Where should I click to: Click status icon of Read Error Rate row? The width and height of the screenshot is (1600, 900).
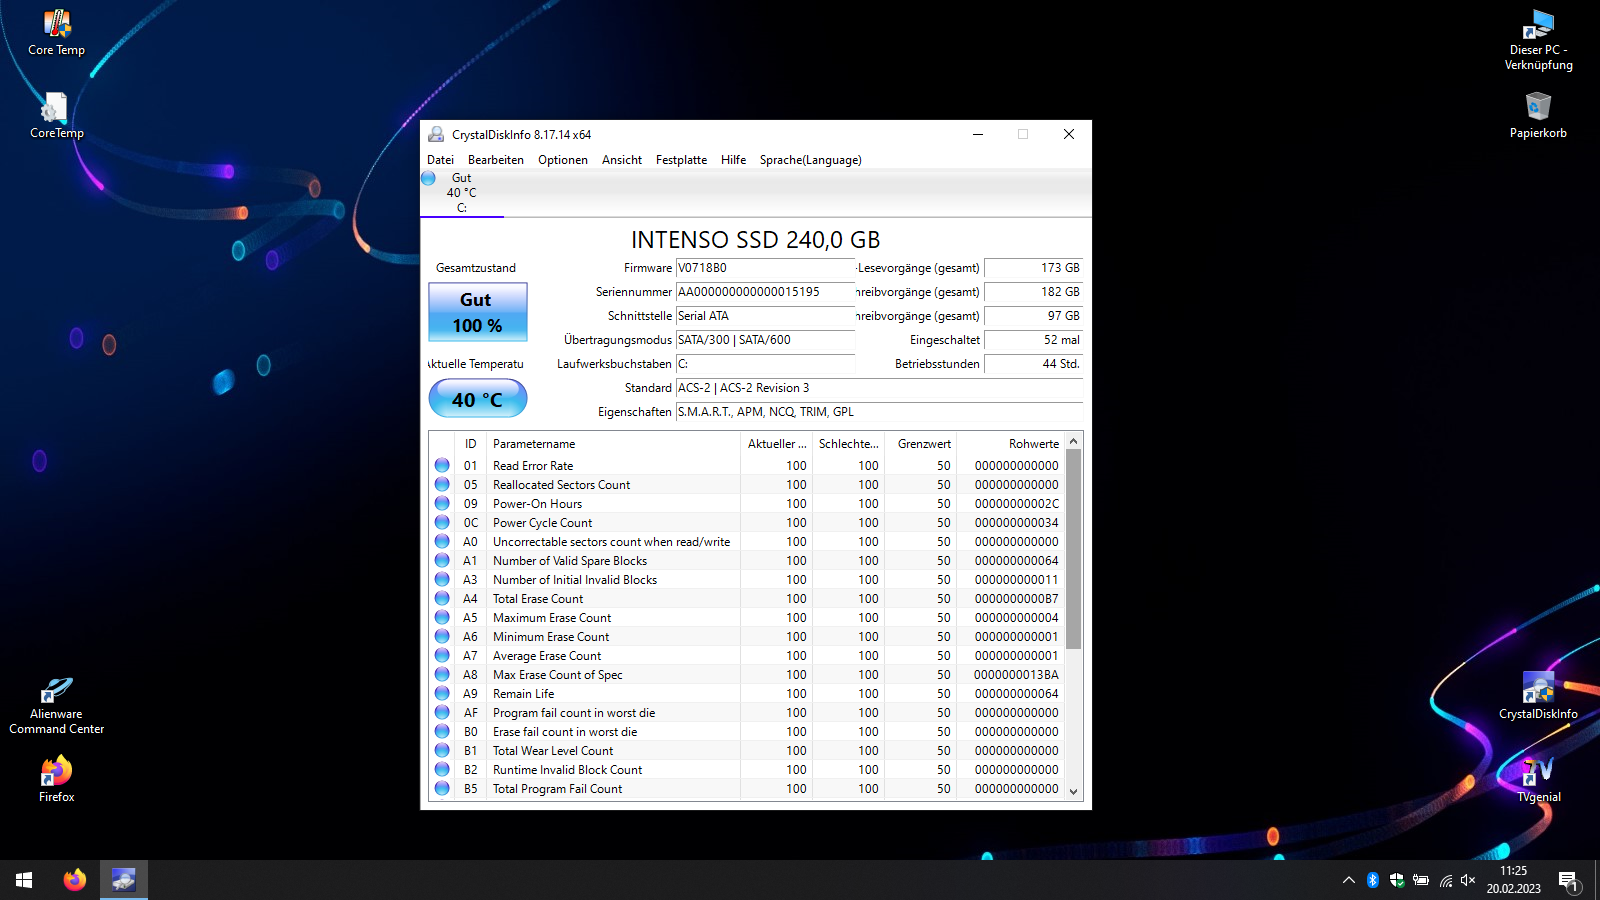pos(442,465)
